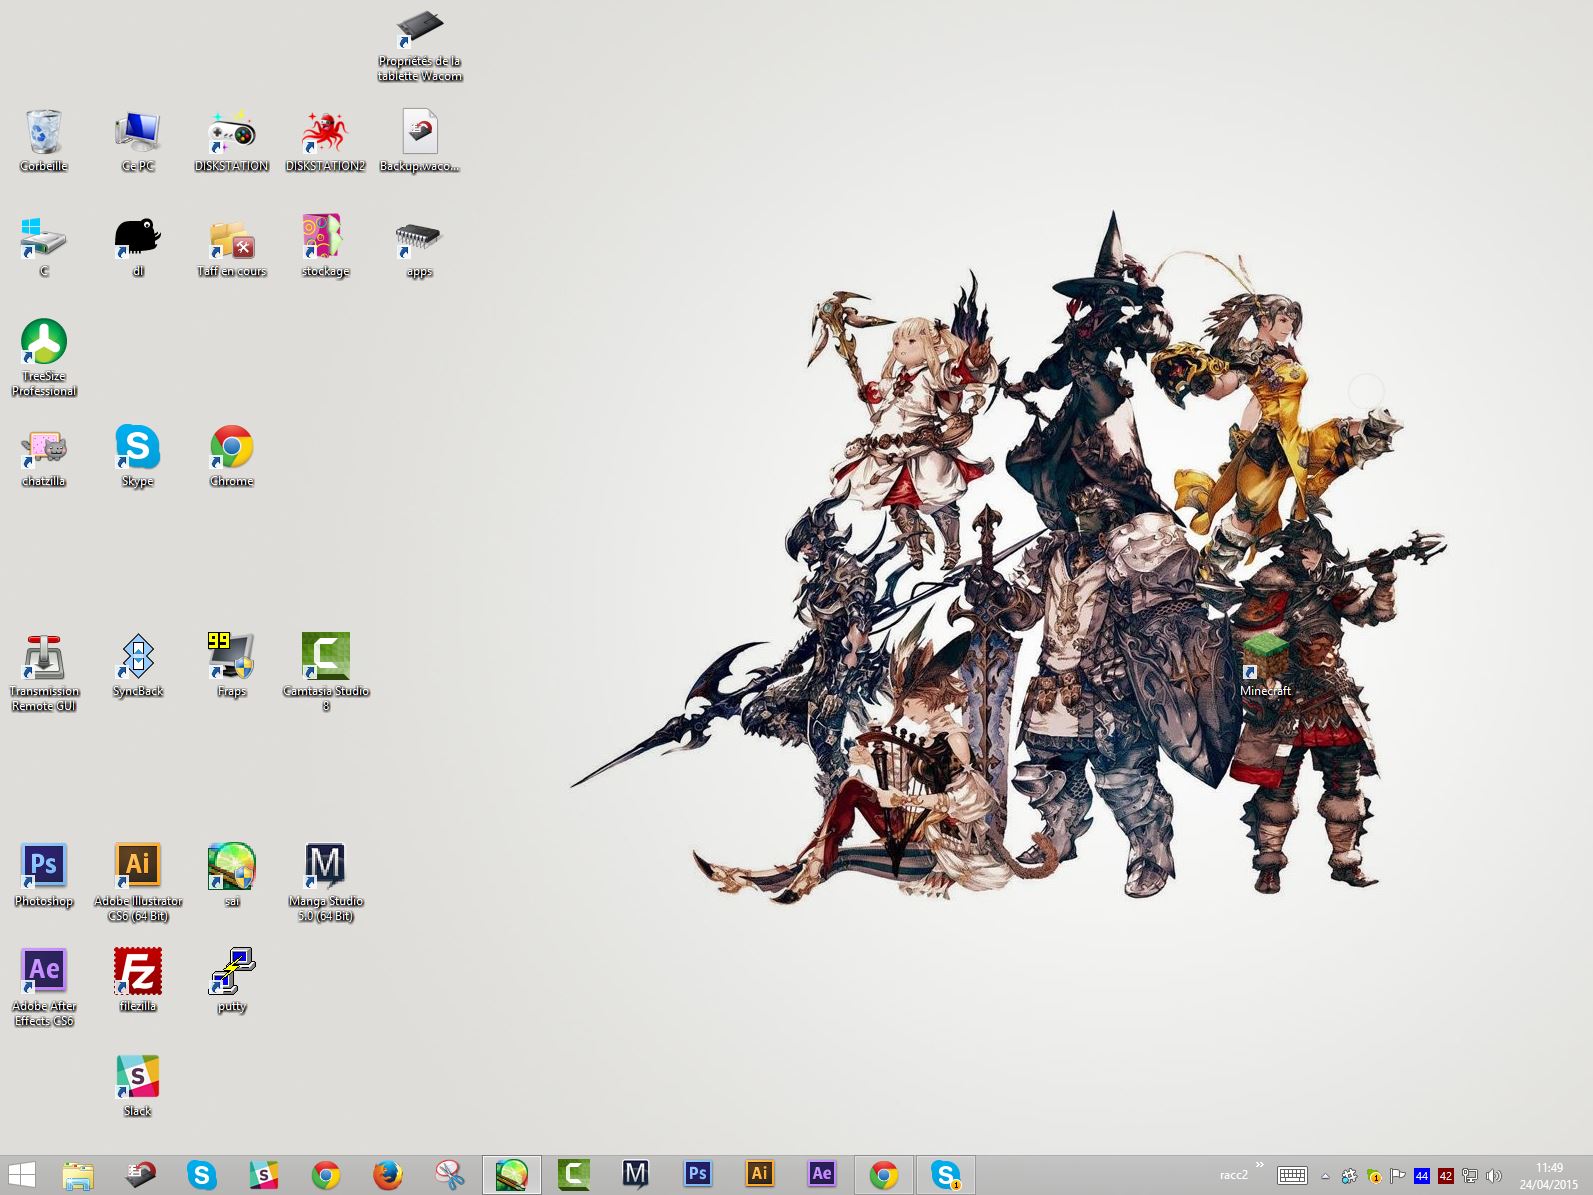This screenshot has width=1593, height=1195.
Task: Click the green tray icon with badge 1
Action: click(x=1374, y=1176)
